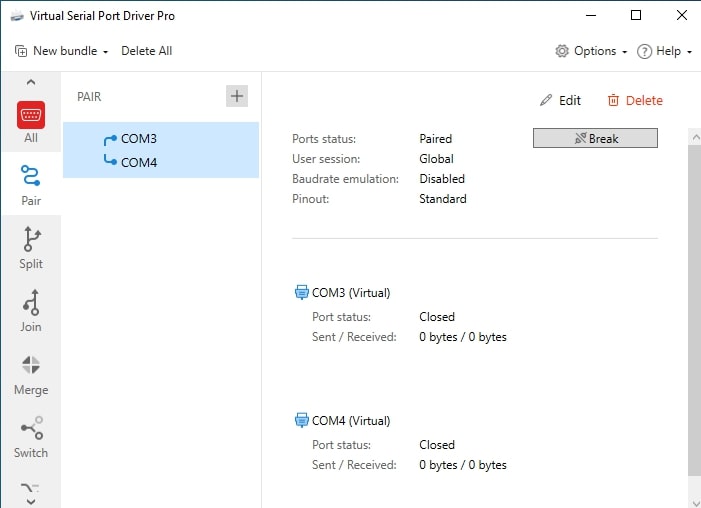The width and height of the screenshot is (701, 508).
Task: Minimize the Virtual Serial Port Driver window
Action: coord(591,15)
